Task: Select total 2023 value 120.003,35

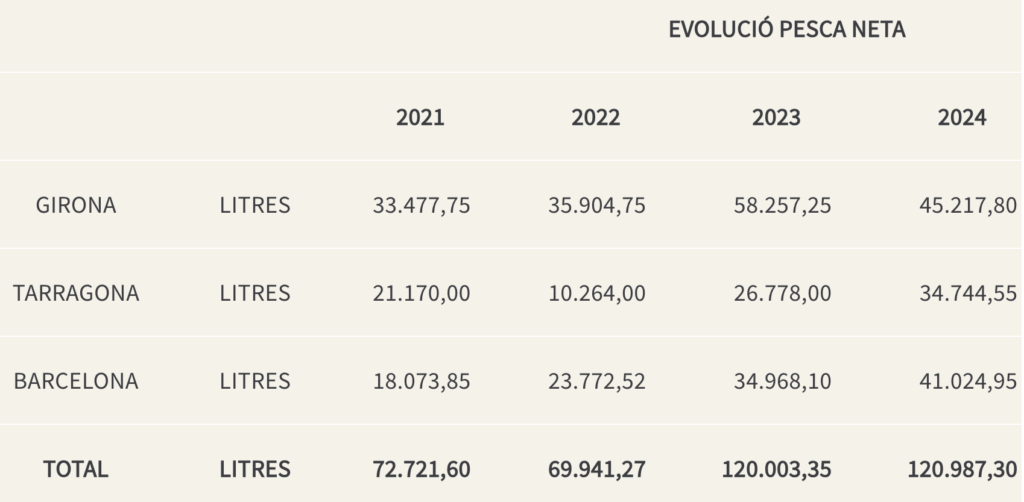Action: click(776, 469)
